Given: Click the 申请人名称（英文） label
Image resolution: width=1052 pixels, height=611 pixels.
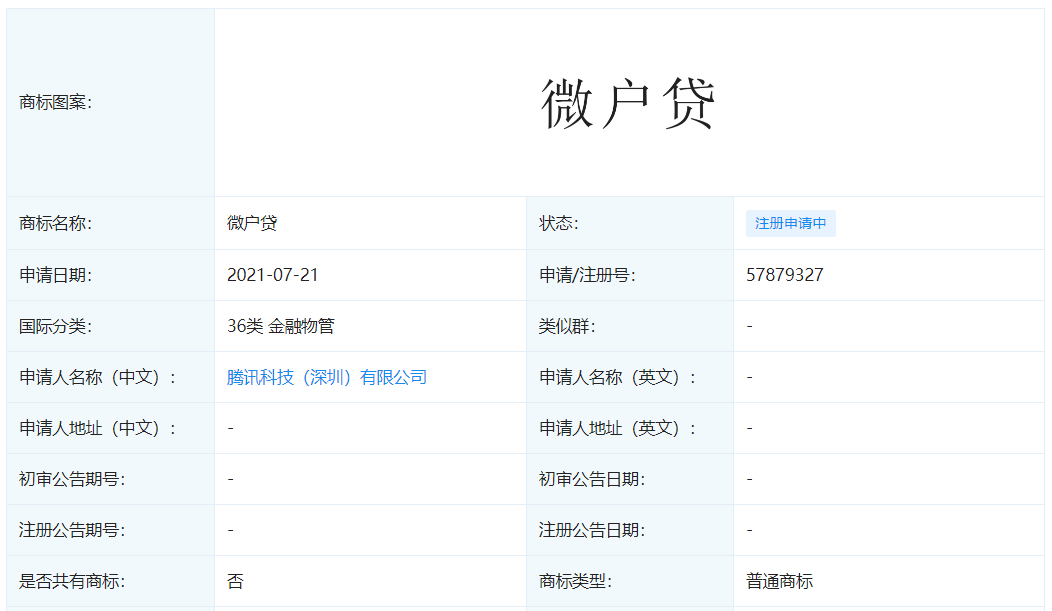Looking at the screenshot, I should click(618, 378).
